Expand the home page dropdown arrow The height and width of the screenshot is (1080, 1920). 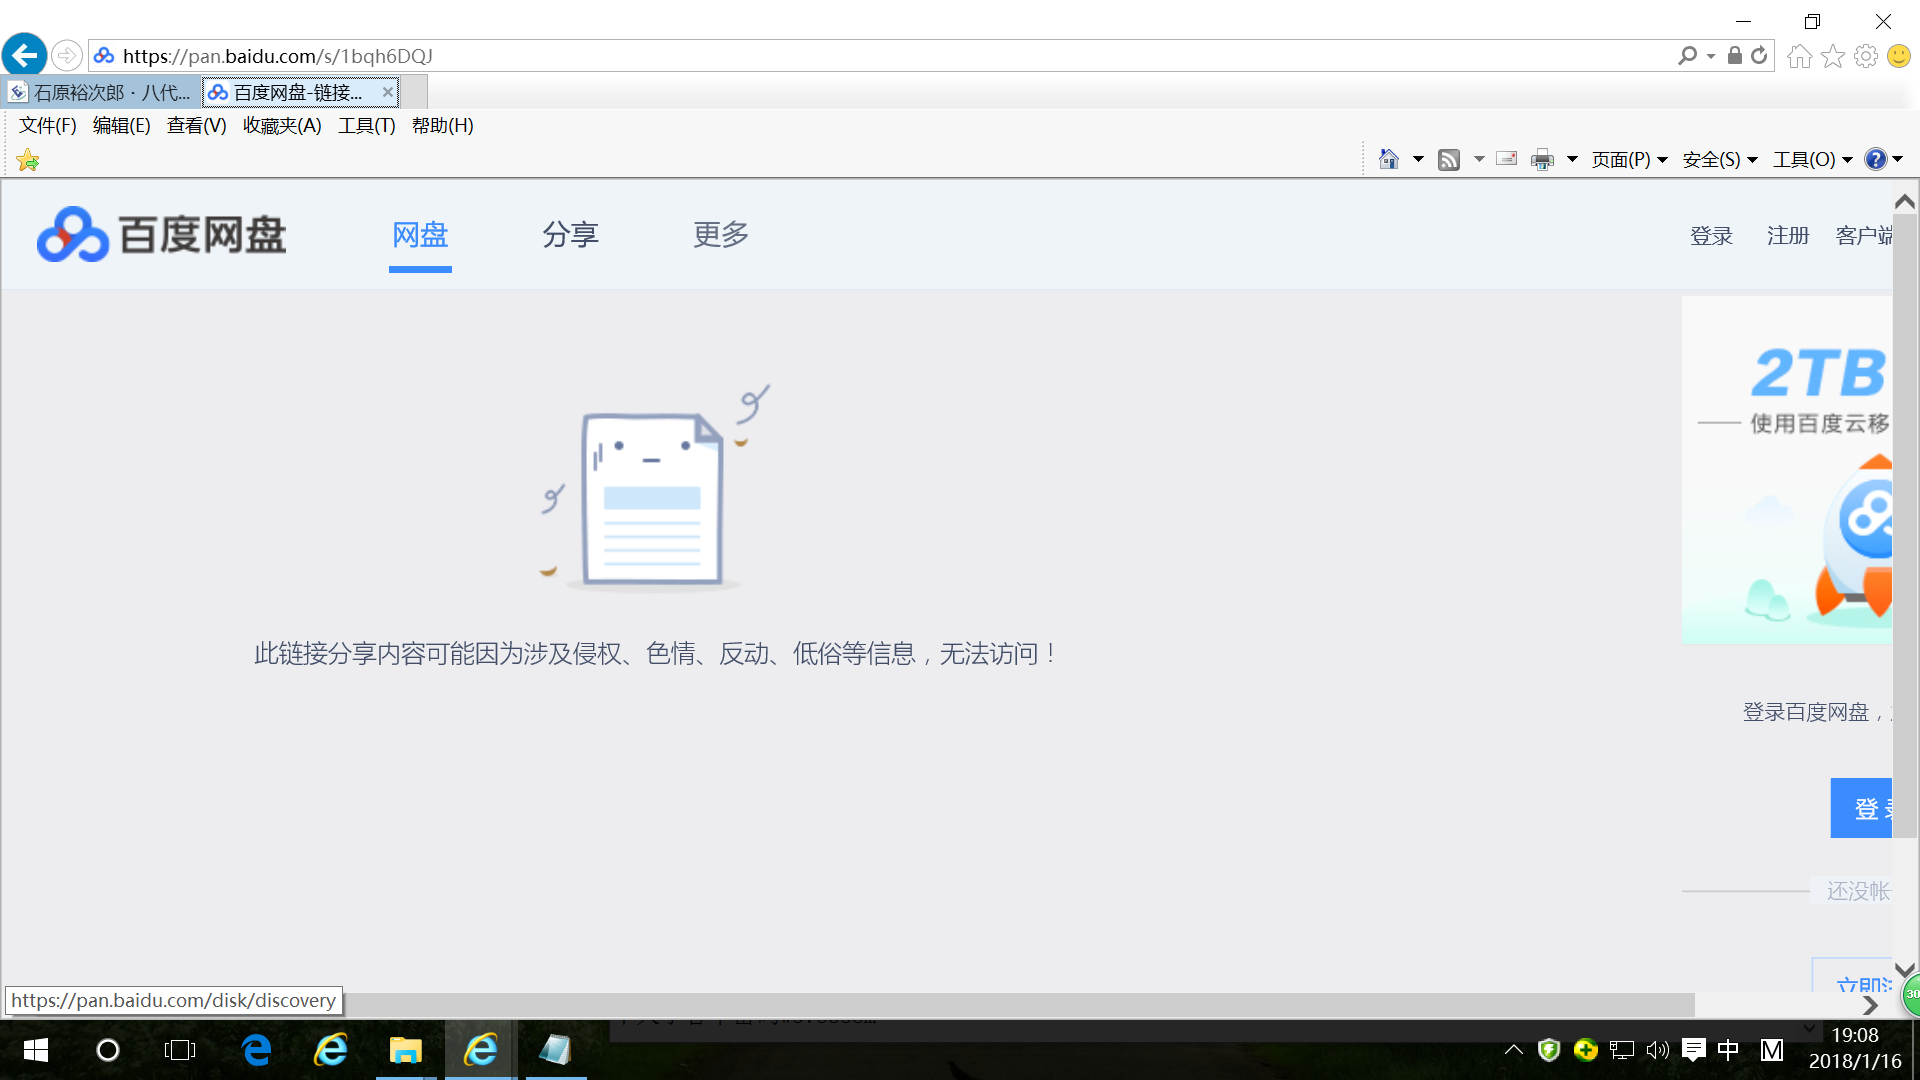(x=1418, y=159)
